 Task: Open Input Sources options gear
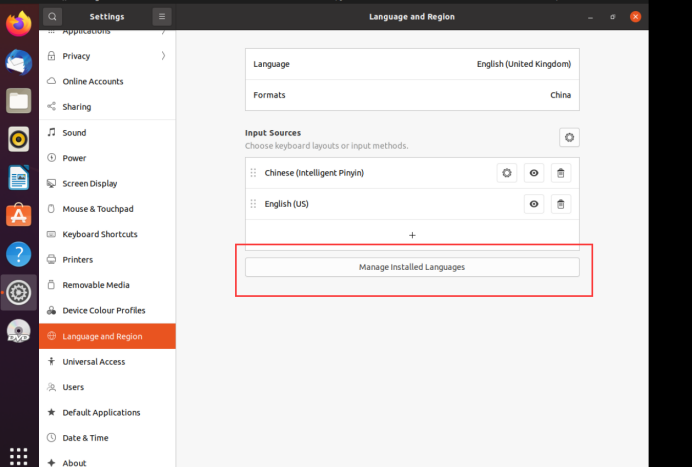pos(569,137)
